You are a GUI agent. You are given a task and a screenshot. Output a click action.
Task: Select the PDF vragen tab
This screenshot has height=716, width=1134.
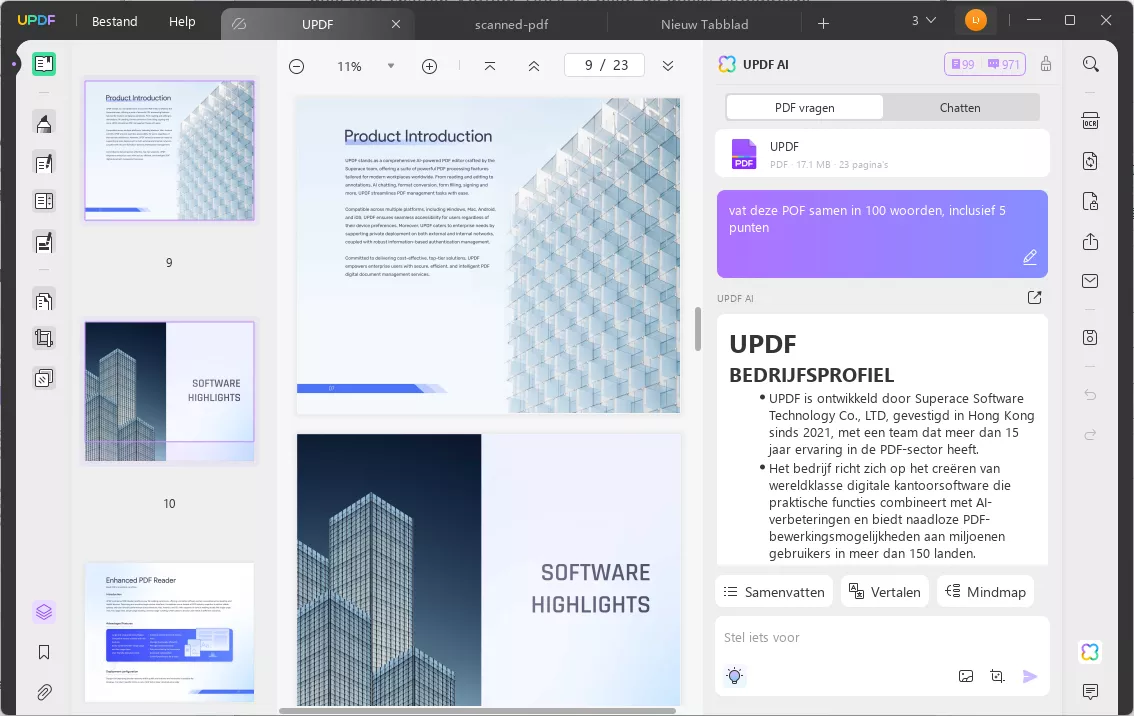click(x=804, y=107)
